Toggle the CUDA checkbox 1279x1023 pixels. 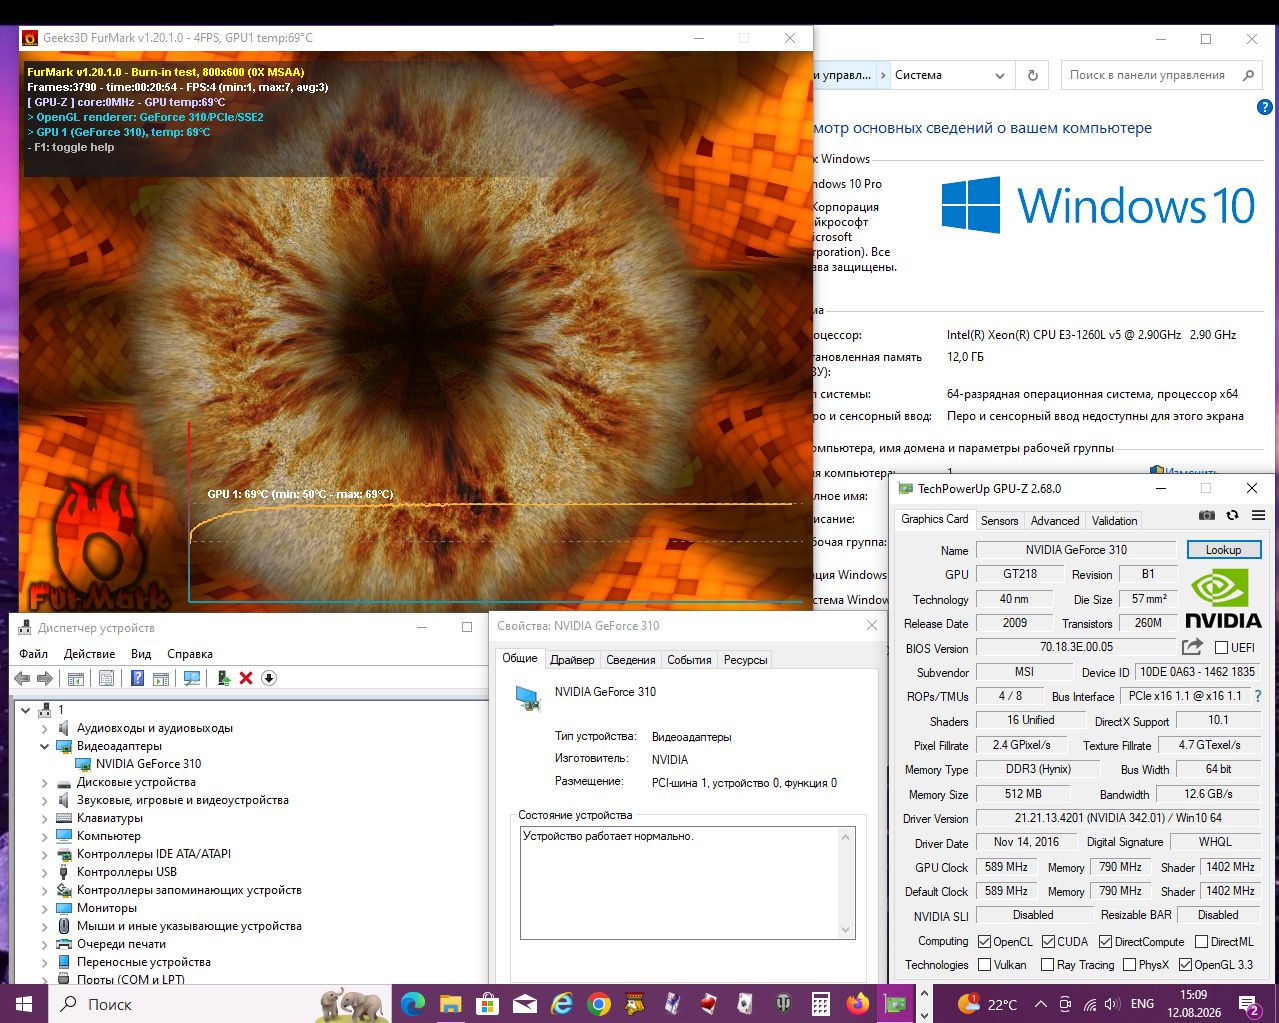1049,941
